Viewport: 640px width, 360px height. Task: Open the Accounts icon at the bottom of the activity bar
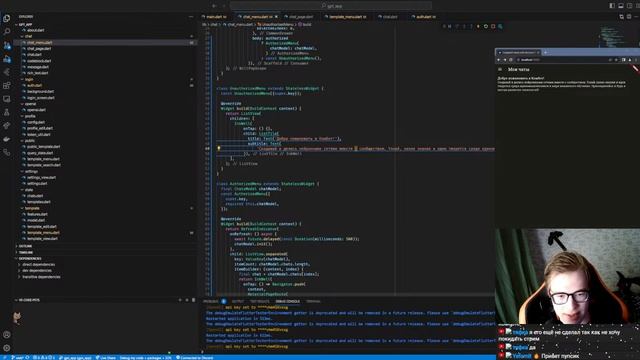tap(7, 335)
